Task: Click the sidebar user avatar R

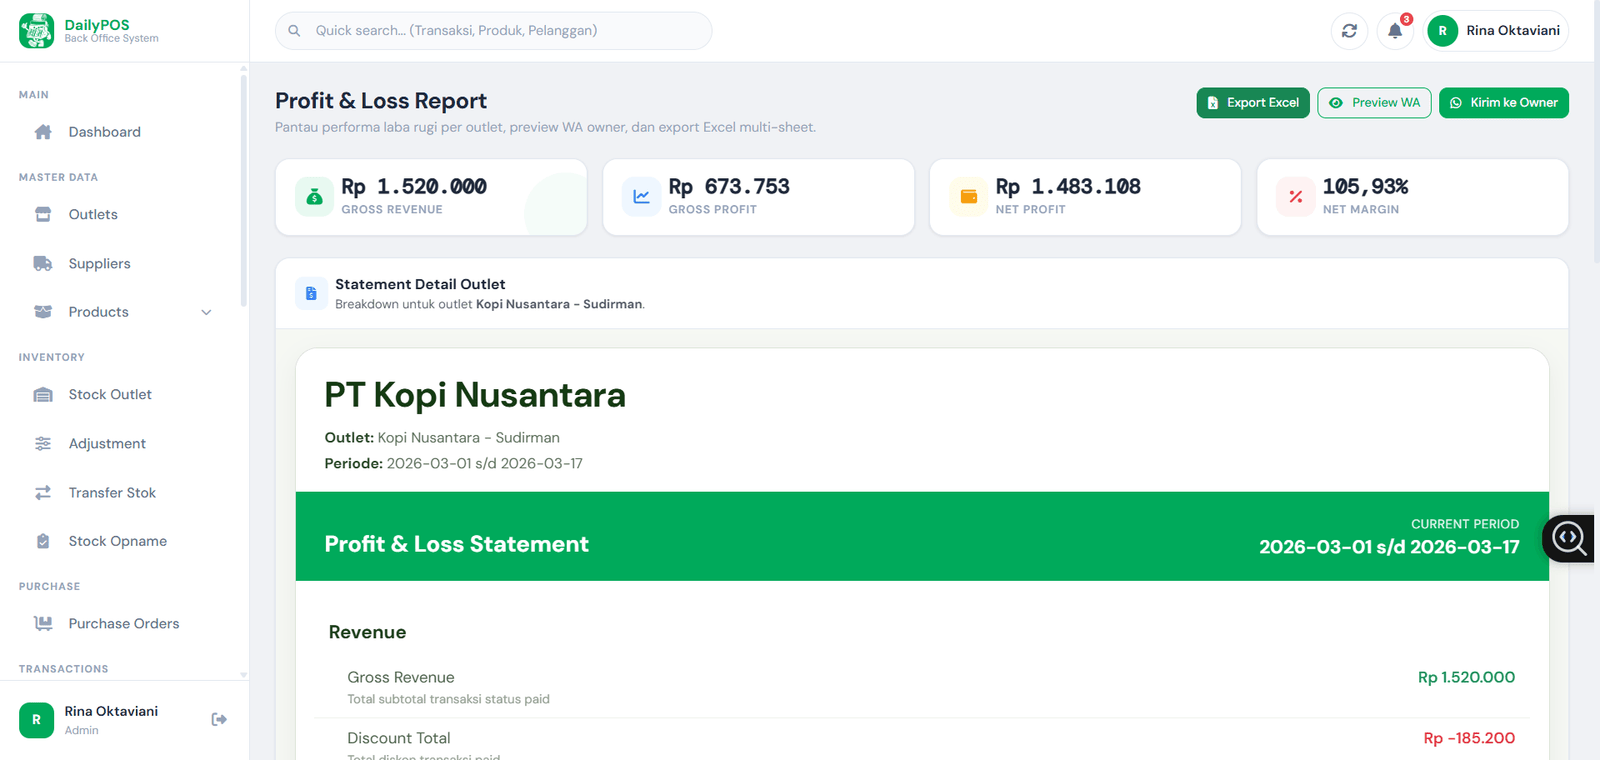Action: 37,720
